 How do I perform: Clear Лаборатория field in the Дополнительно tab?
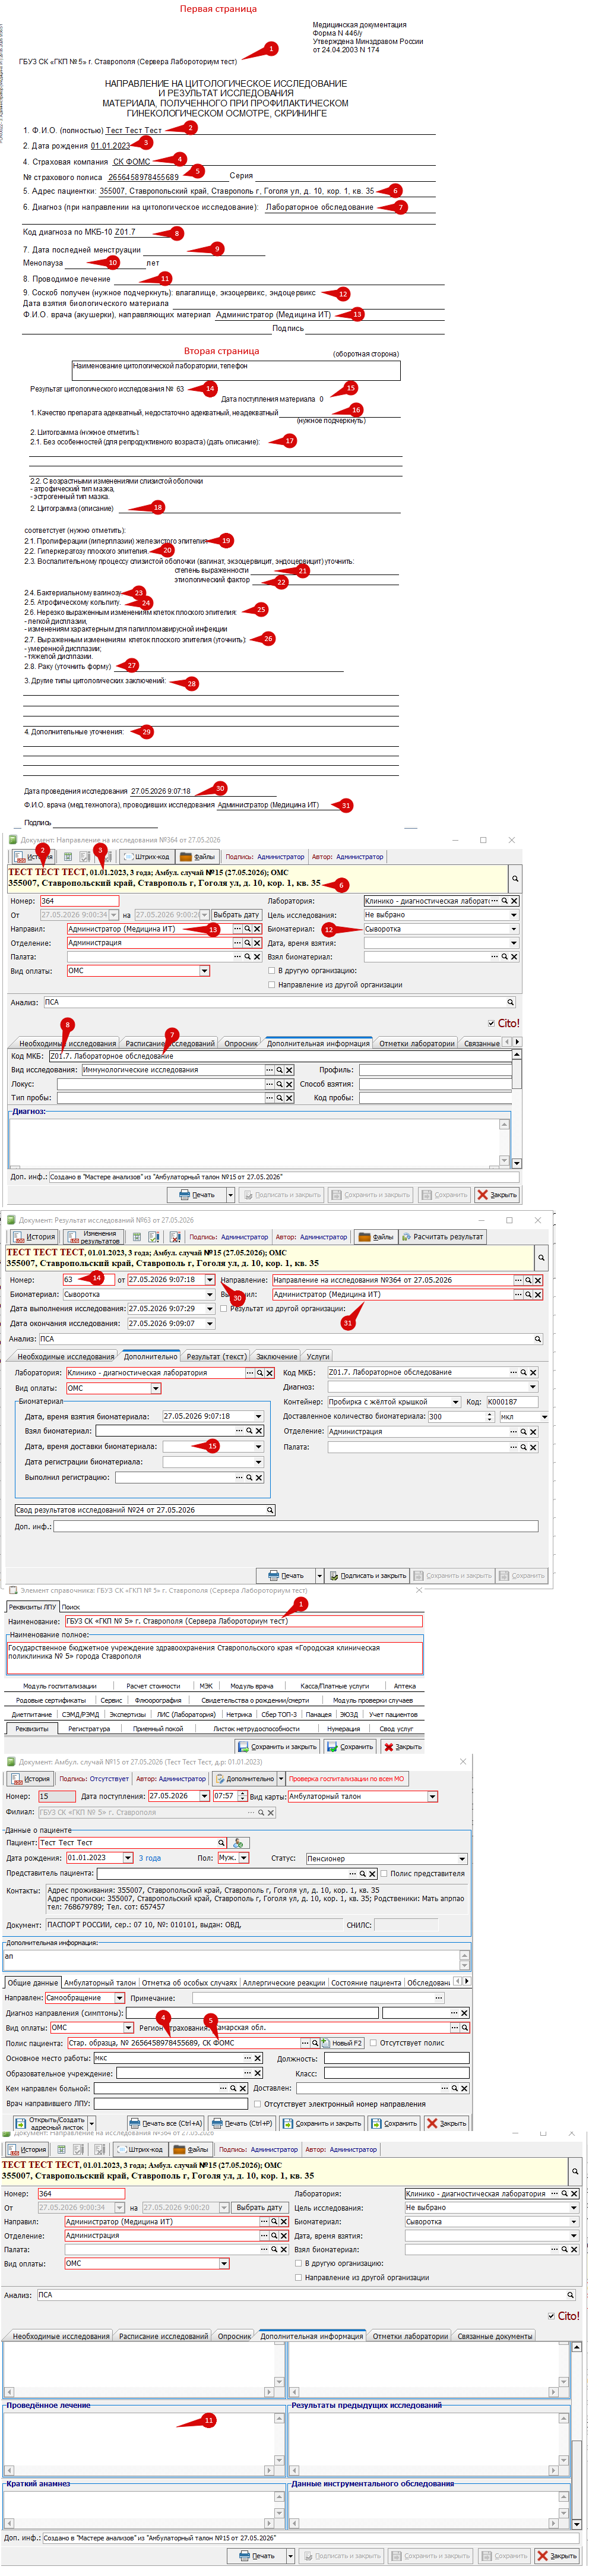(x=270, y=1373)
